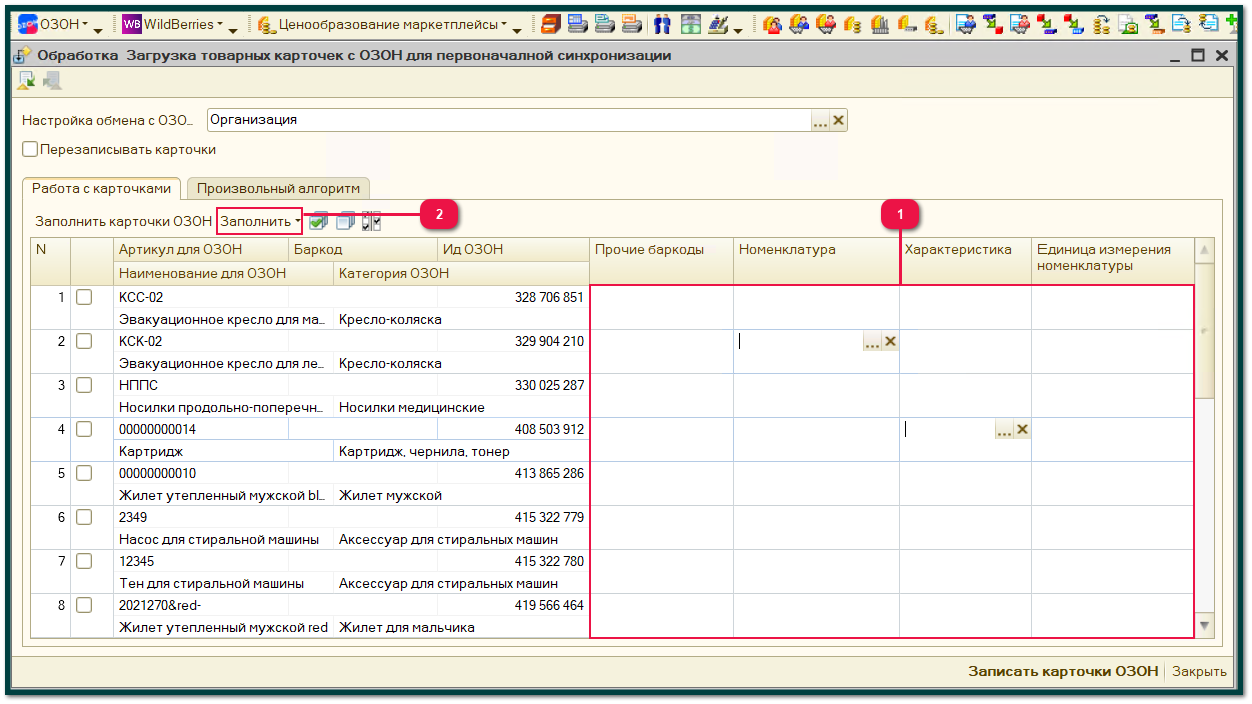Screen dimensions: 1252x704
Task: Click the Номенклатура column header
Action: tap(816, 261)
